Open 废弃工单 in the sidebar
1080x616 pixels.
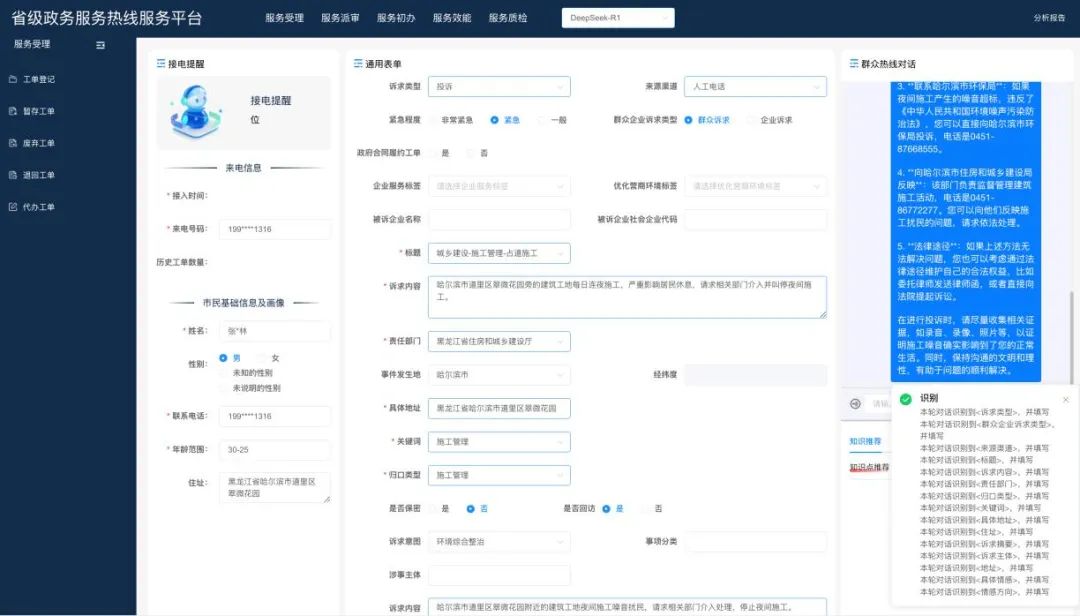pyautogui.click(x=38, y=143)
